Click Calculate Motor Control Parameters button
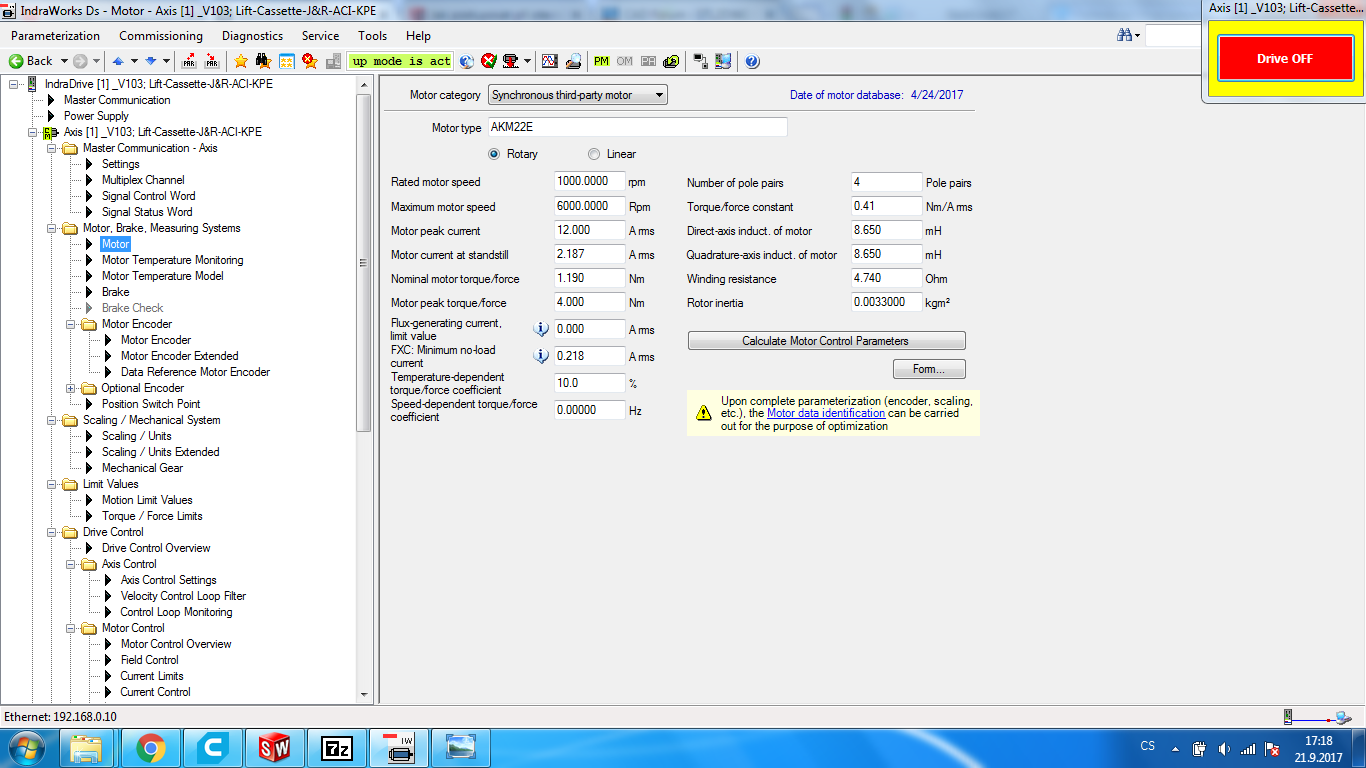 (826, 341)
